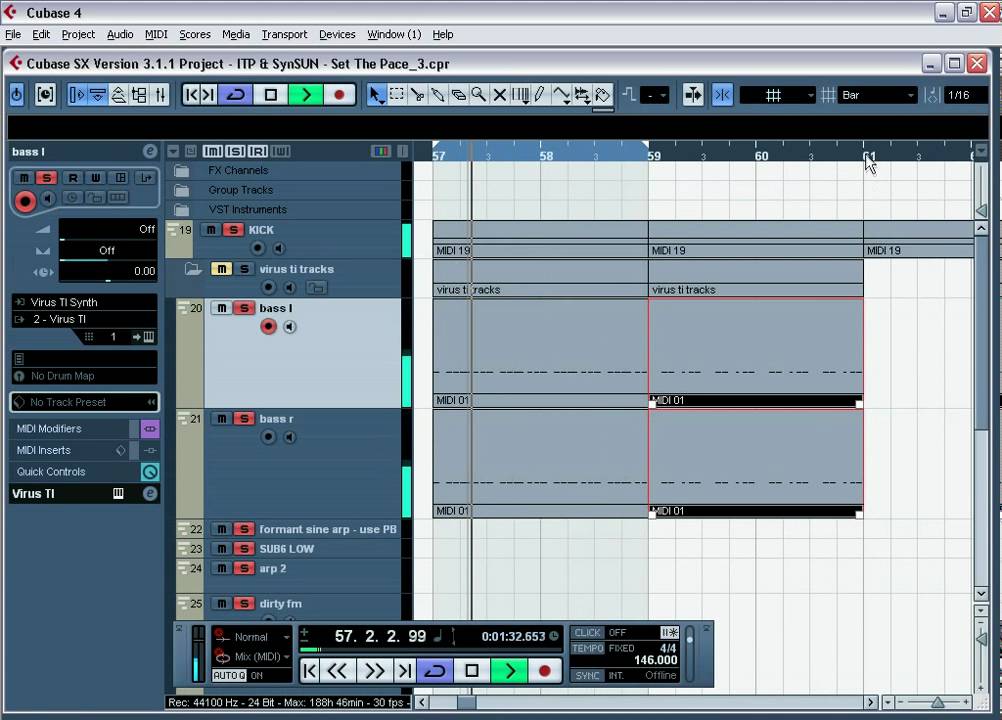Fast-forward in the transport panel
1002x720 pixels.
374,671
